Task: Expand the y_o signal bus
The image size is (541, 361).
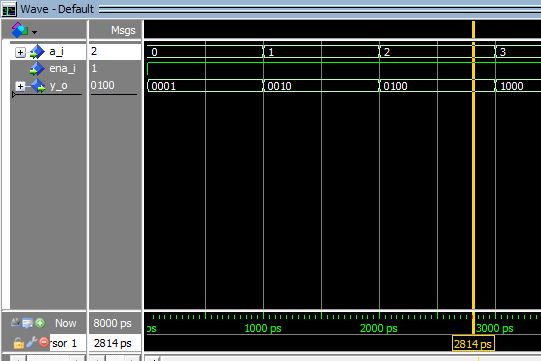Action: point(20,86)
